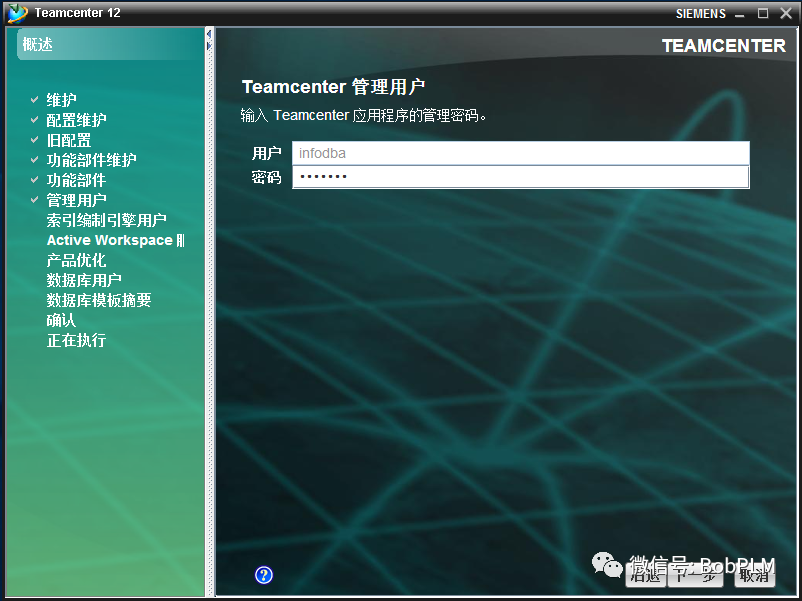Maximize the Teamcenter 12 window

763,13
